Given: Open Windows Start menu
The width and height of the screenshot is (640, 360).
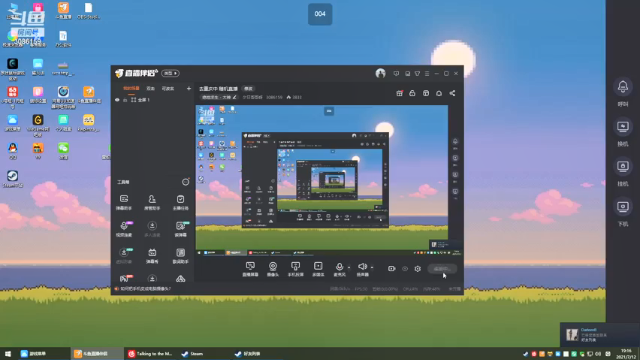Looking at the screenshot, I should [x=7, y=354].
